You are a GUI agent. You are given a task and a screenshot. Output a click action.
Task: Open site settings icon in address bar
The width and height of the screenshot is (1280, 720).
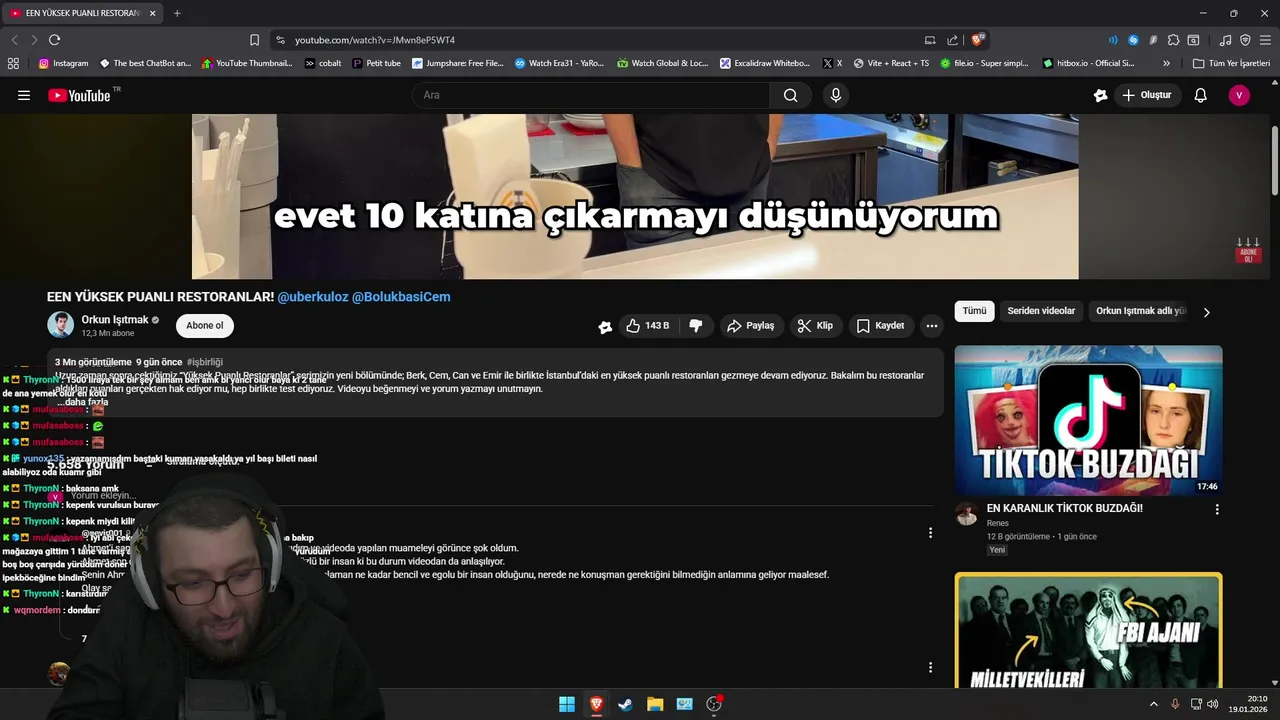280,40
